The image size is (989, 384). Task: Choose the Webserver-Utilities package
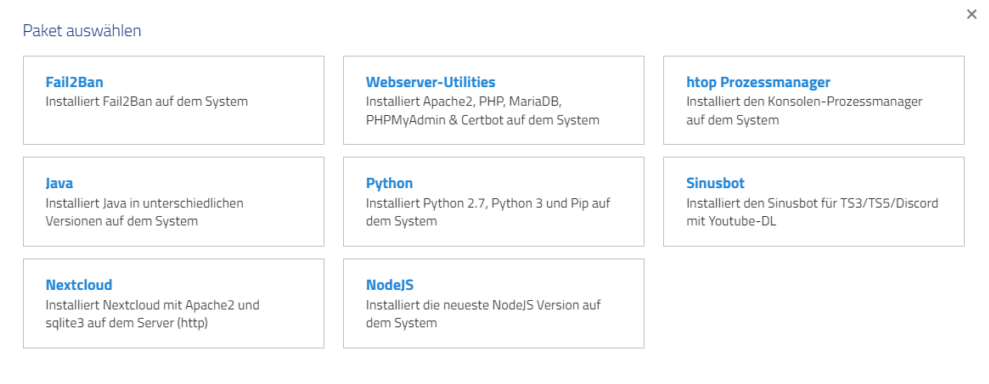pos(494,100)
